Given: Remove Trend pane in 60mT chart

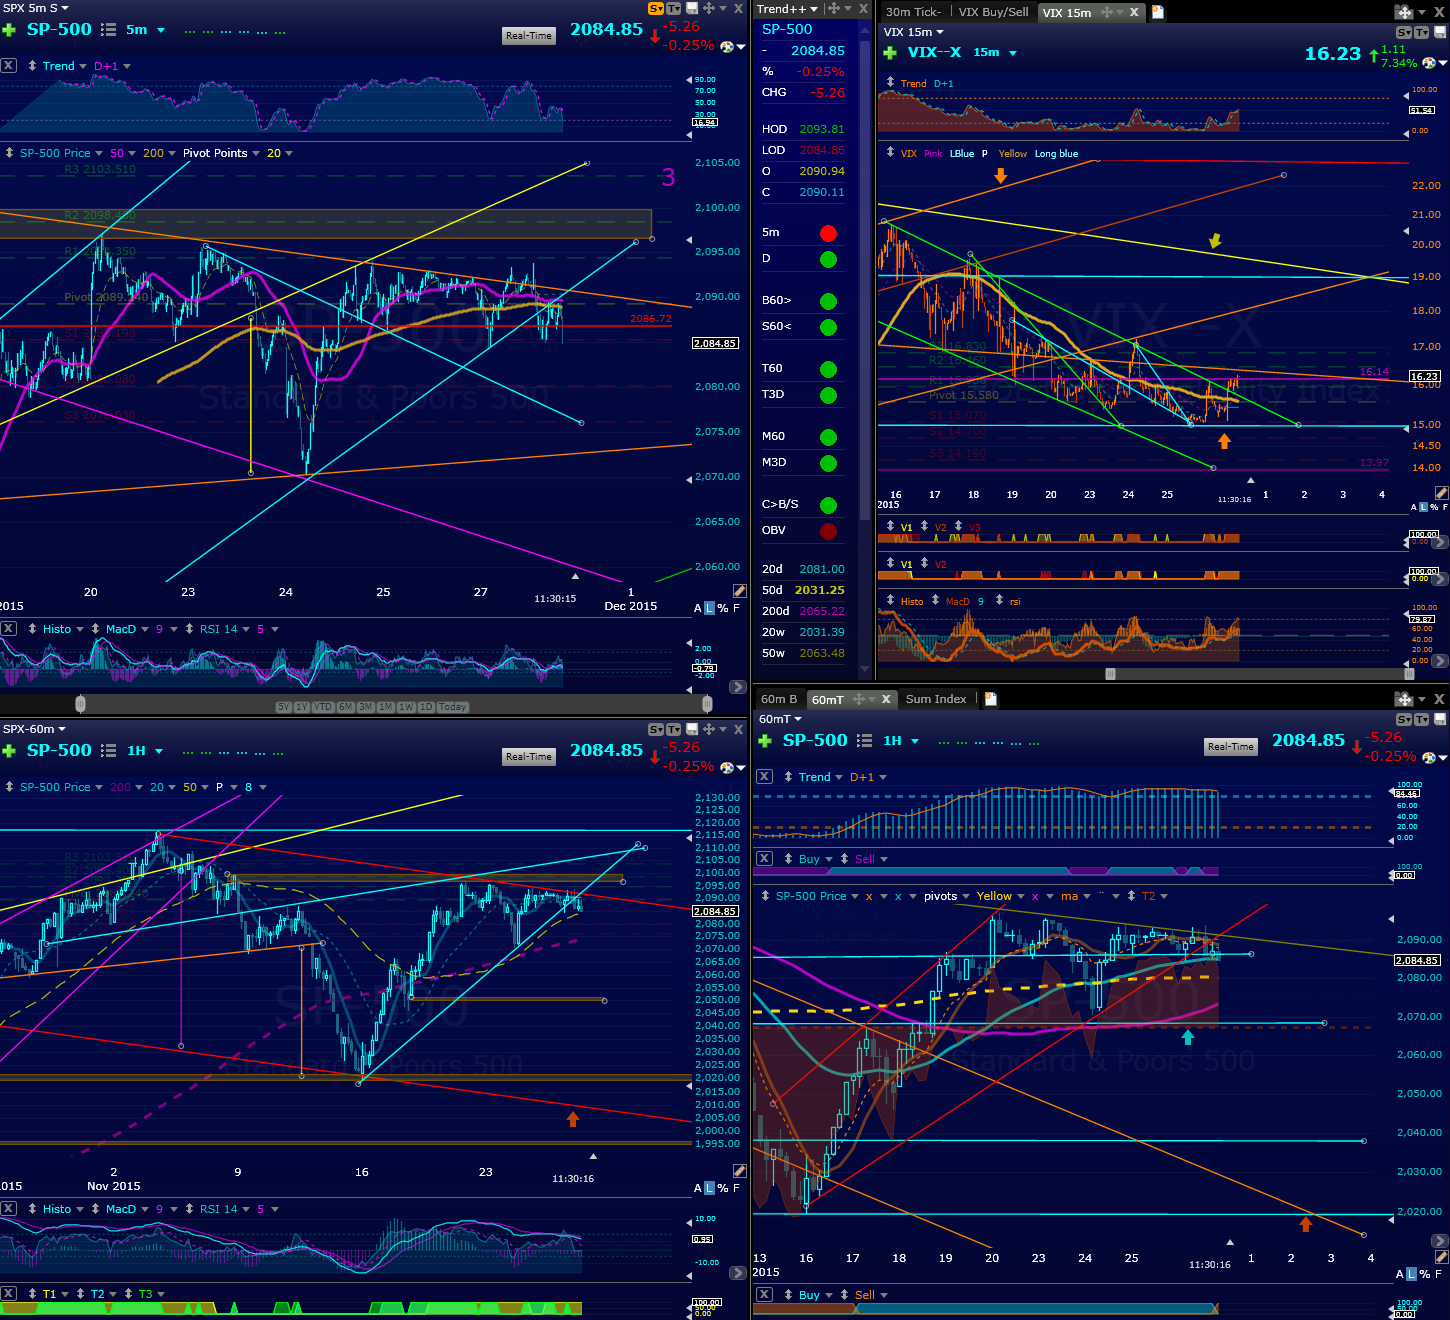Looking at the screenshot, I should [764, 776].
